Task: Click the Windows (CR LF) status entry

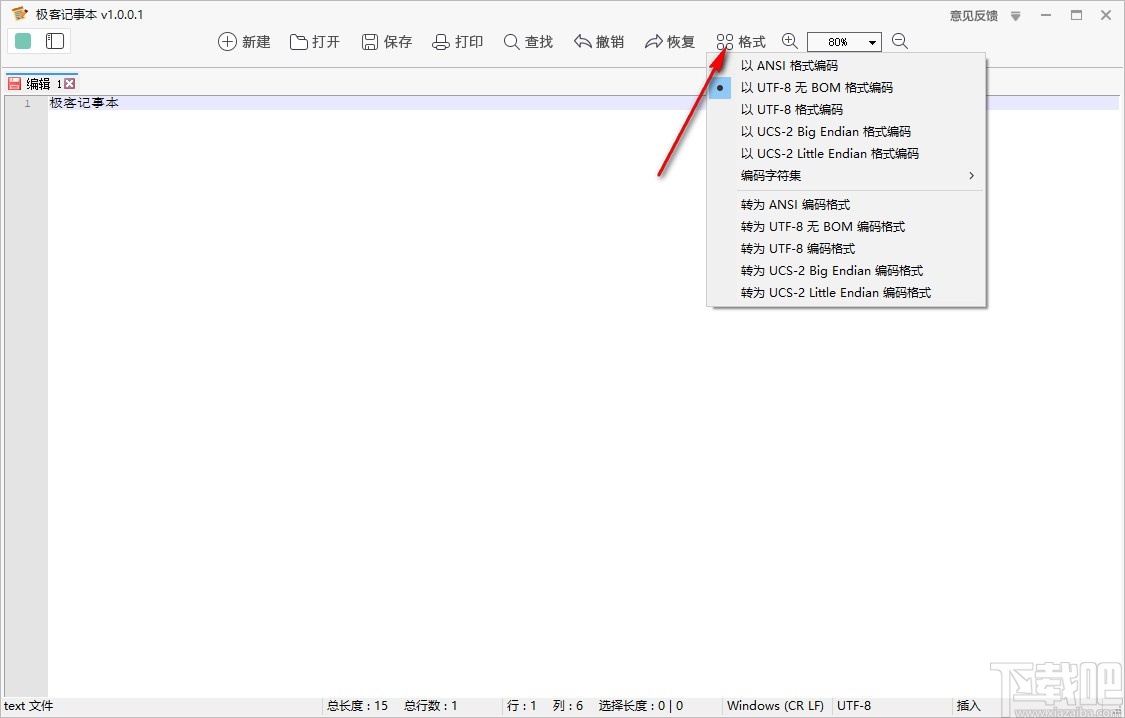Action: click(x=775, y=706)
